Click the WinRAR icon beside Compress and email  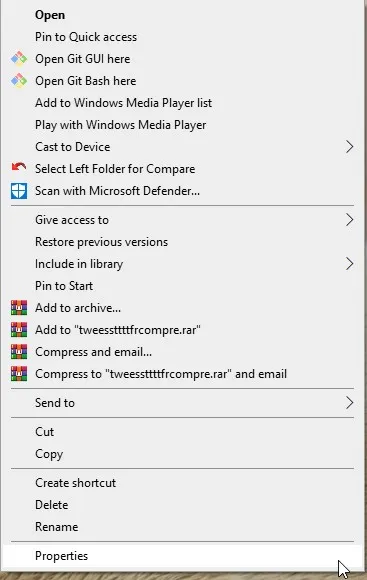(19, 352)
